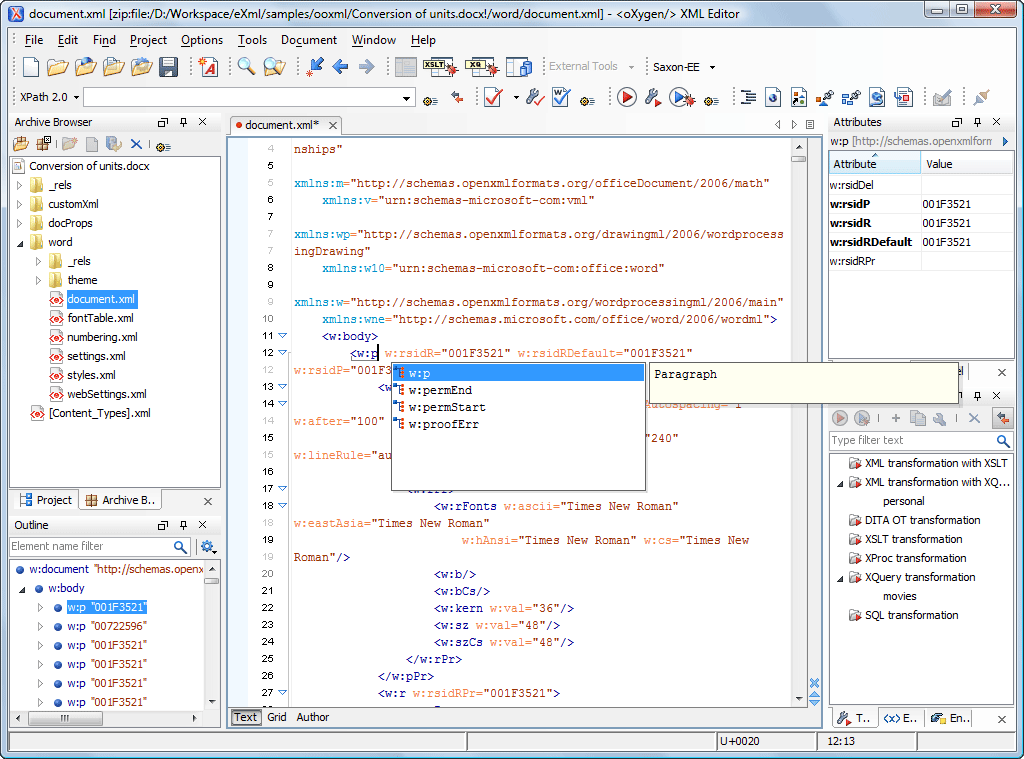Expand the docProps folder in Archive Browser
This screenshot has width=1024, height=759.
point(19,223)
